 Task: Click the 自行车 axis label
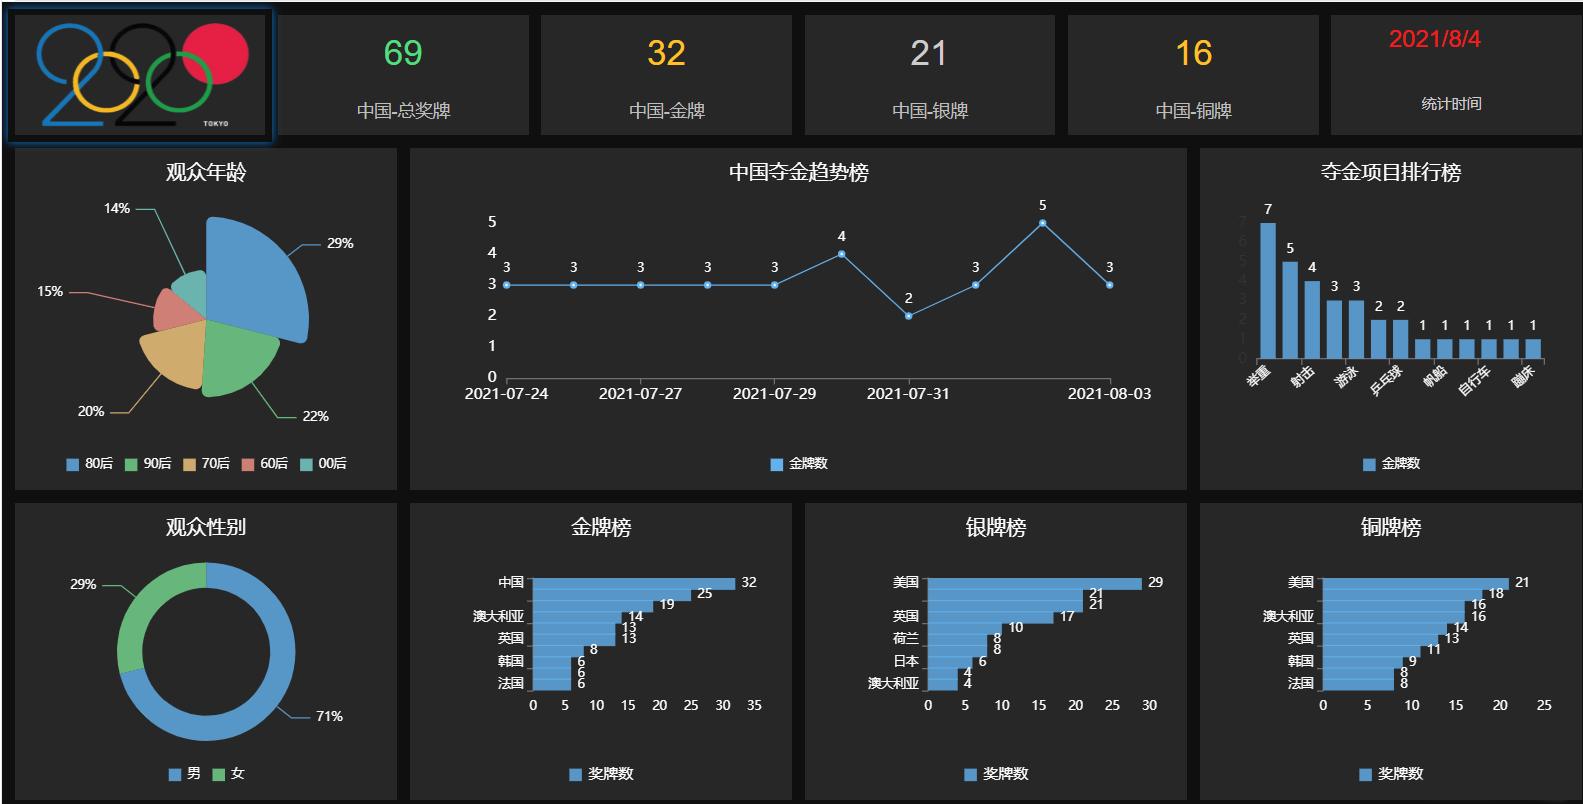pyautogui.click(x=1474, y=380)
